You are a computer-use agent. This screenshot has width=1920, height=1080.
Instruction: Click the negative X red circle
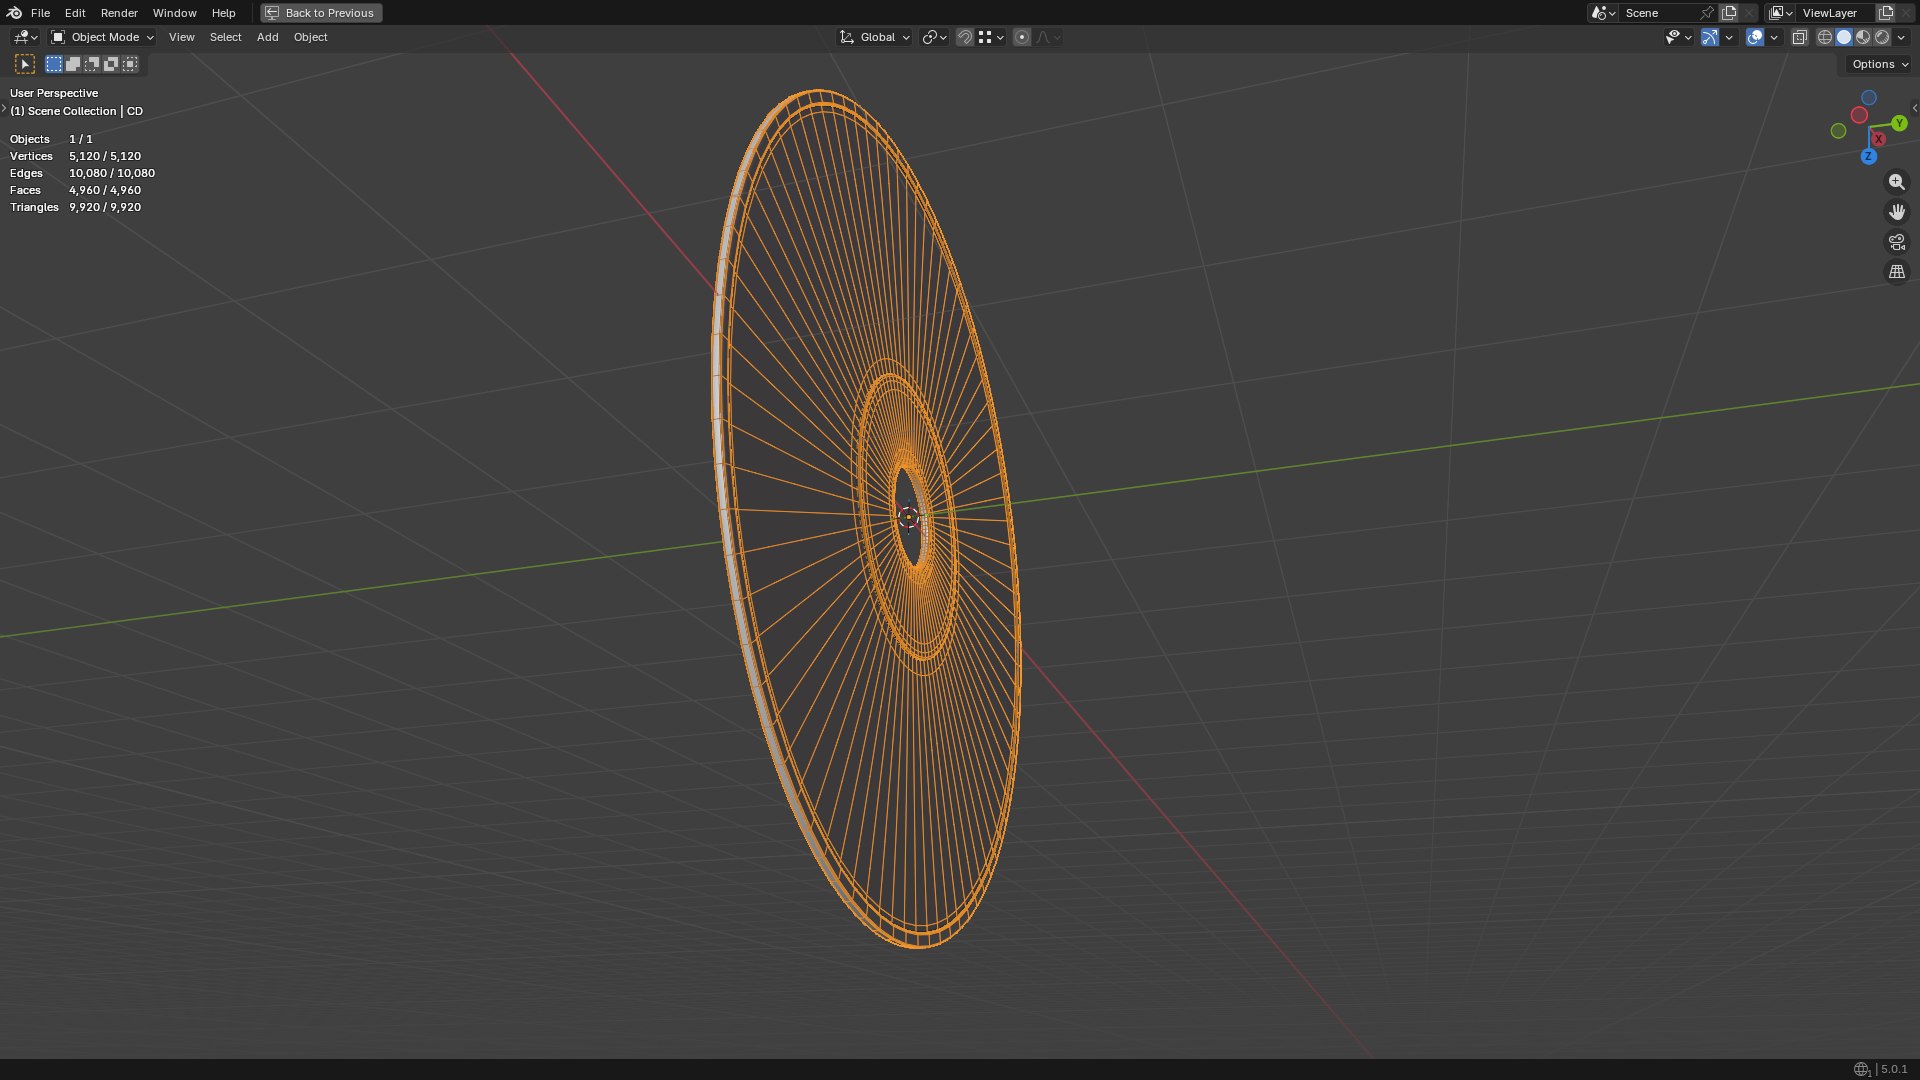(x=1859, y=115)
